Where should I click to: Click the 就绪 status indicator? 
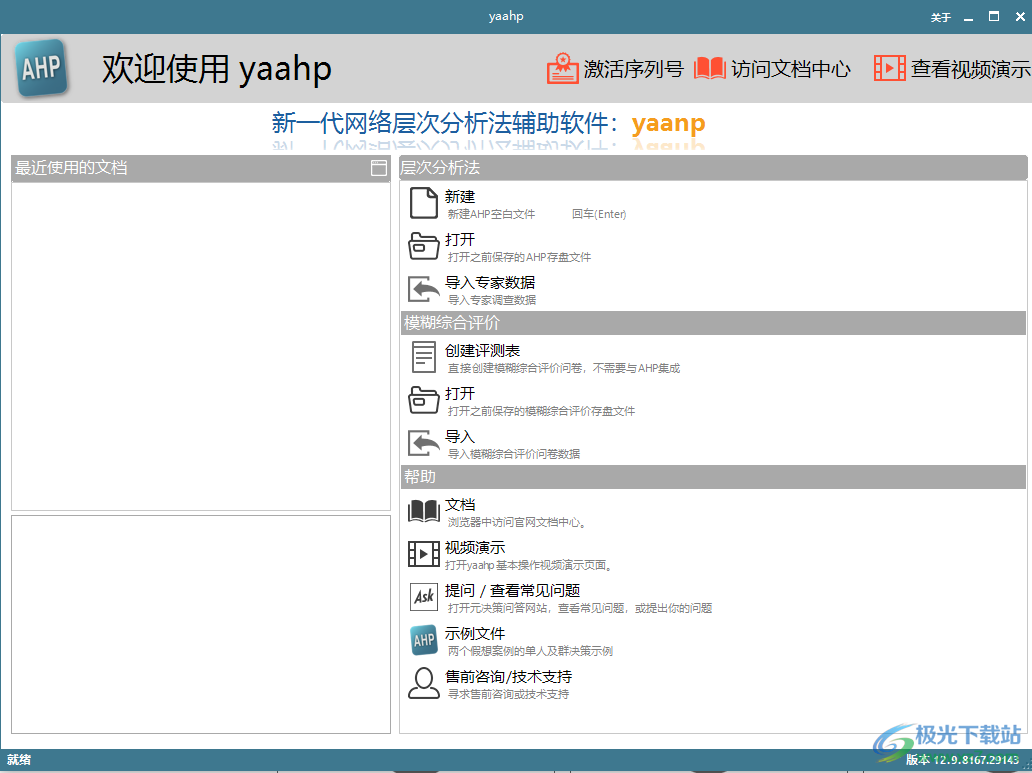pyautogui.click(x=21, y=762)
